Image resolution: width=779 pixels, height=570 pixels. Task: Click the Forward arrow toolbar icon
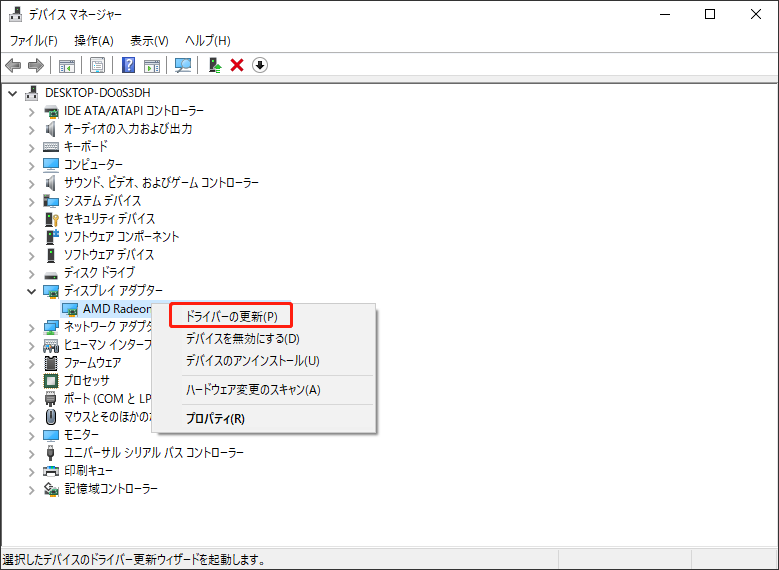36,65
